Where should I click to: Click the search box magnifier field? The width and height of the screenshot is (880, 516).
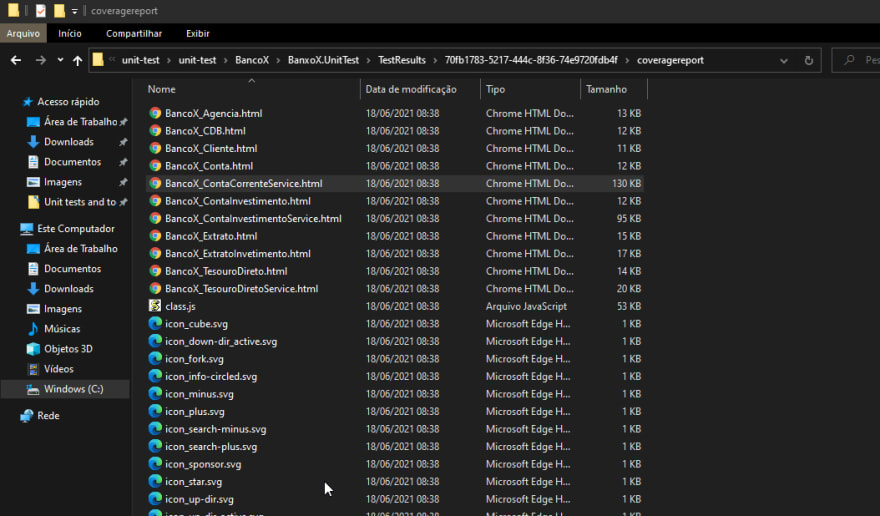coord(856,60)
